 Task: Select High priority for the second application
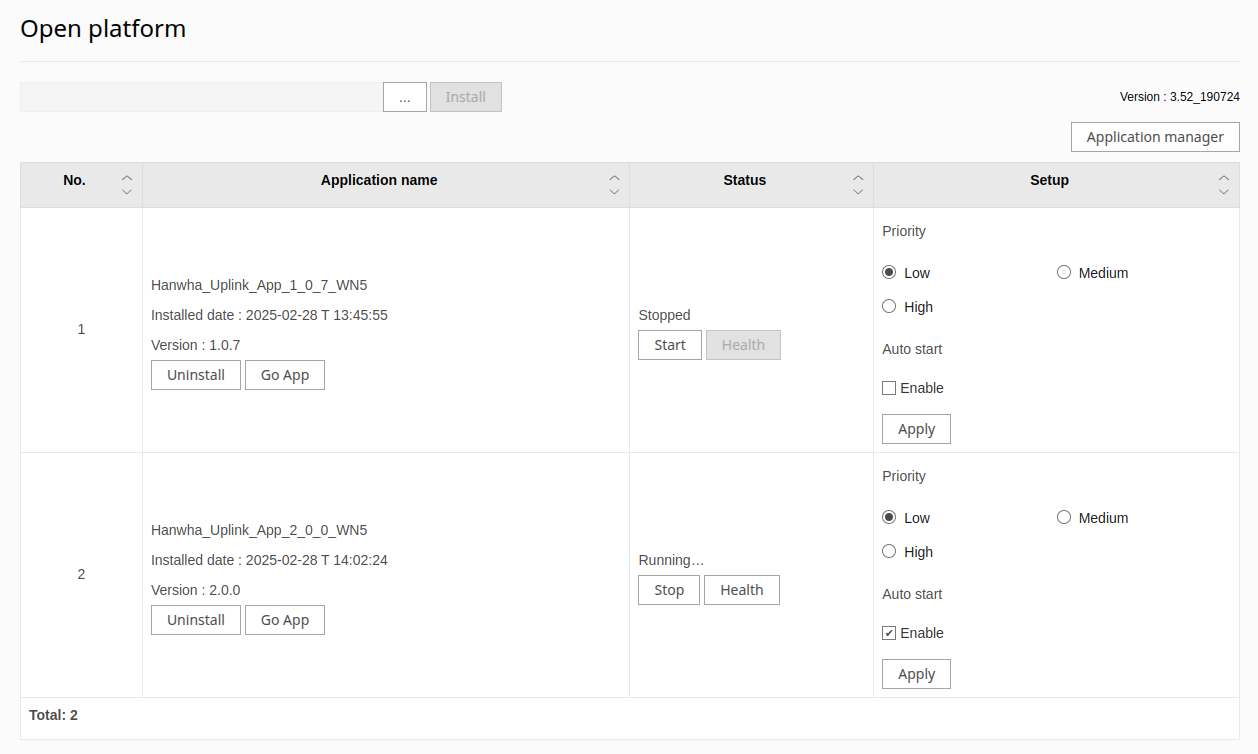coord(888,550)
